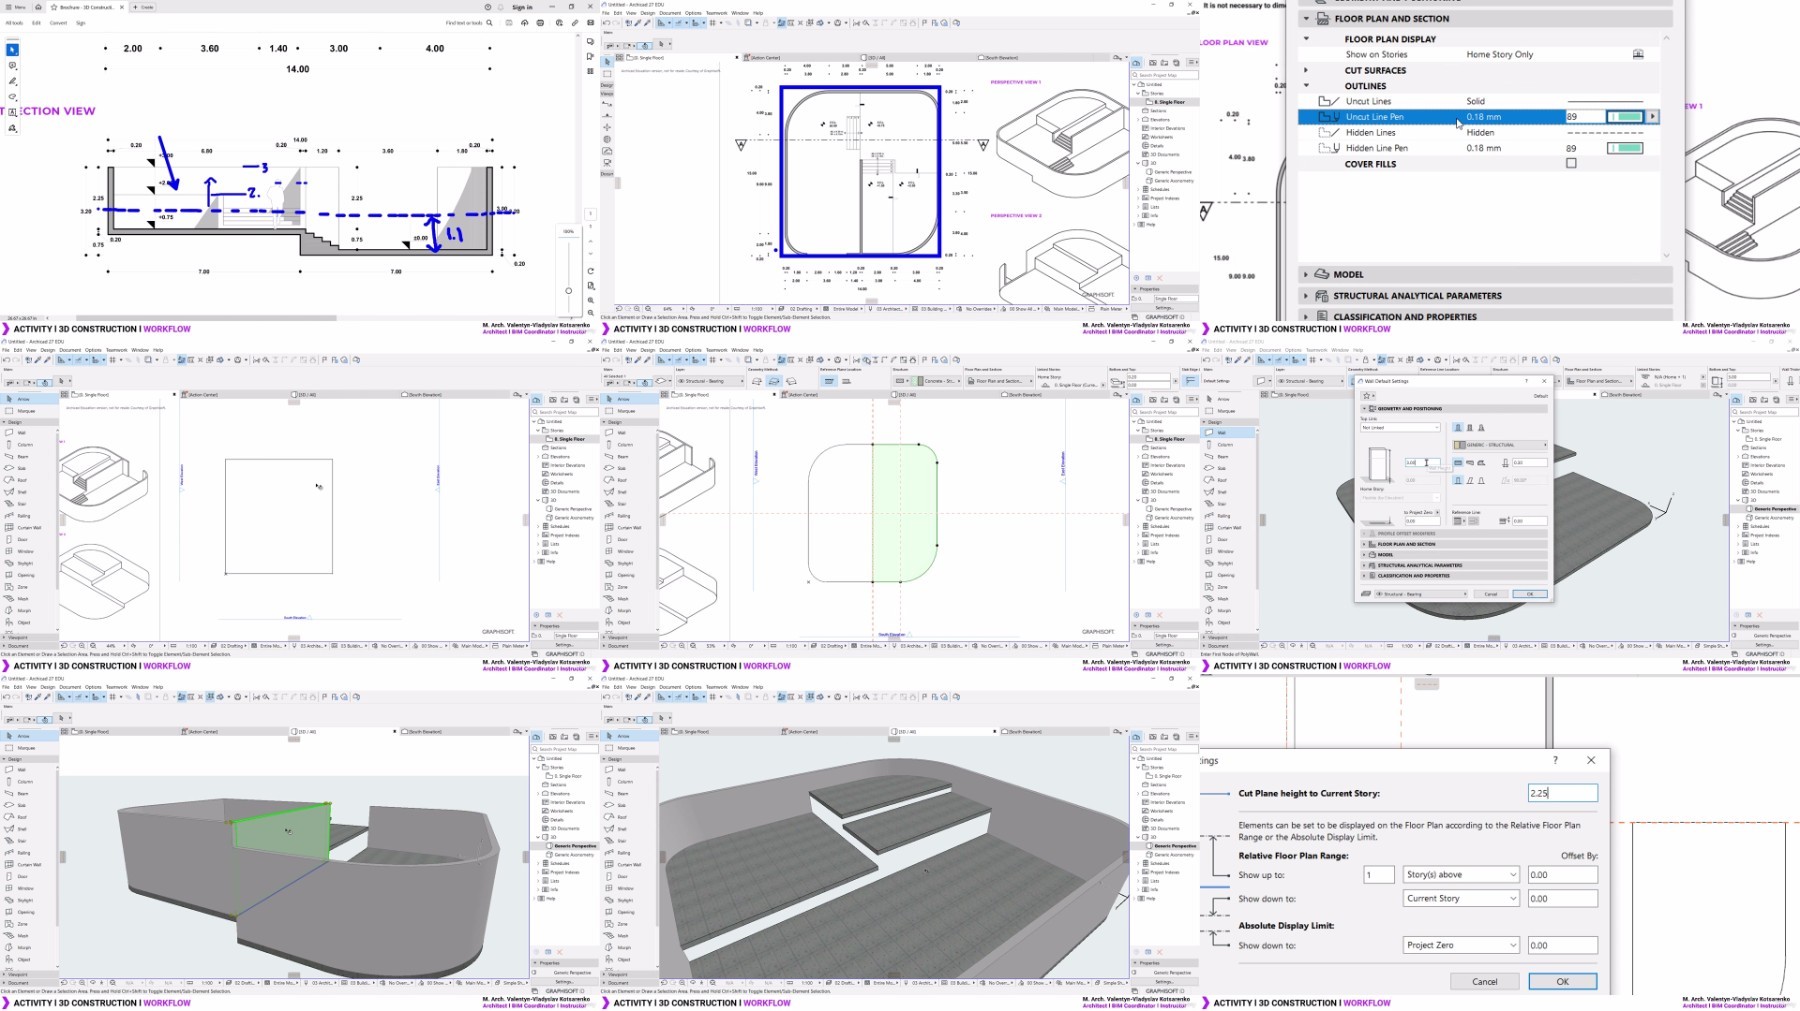Image resolution: width=1800 pixels, height=1011 pixels.
Task: Enable the Cover Fills checkbox
Action: pos(1571,163)
